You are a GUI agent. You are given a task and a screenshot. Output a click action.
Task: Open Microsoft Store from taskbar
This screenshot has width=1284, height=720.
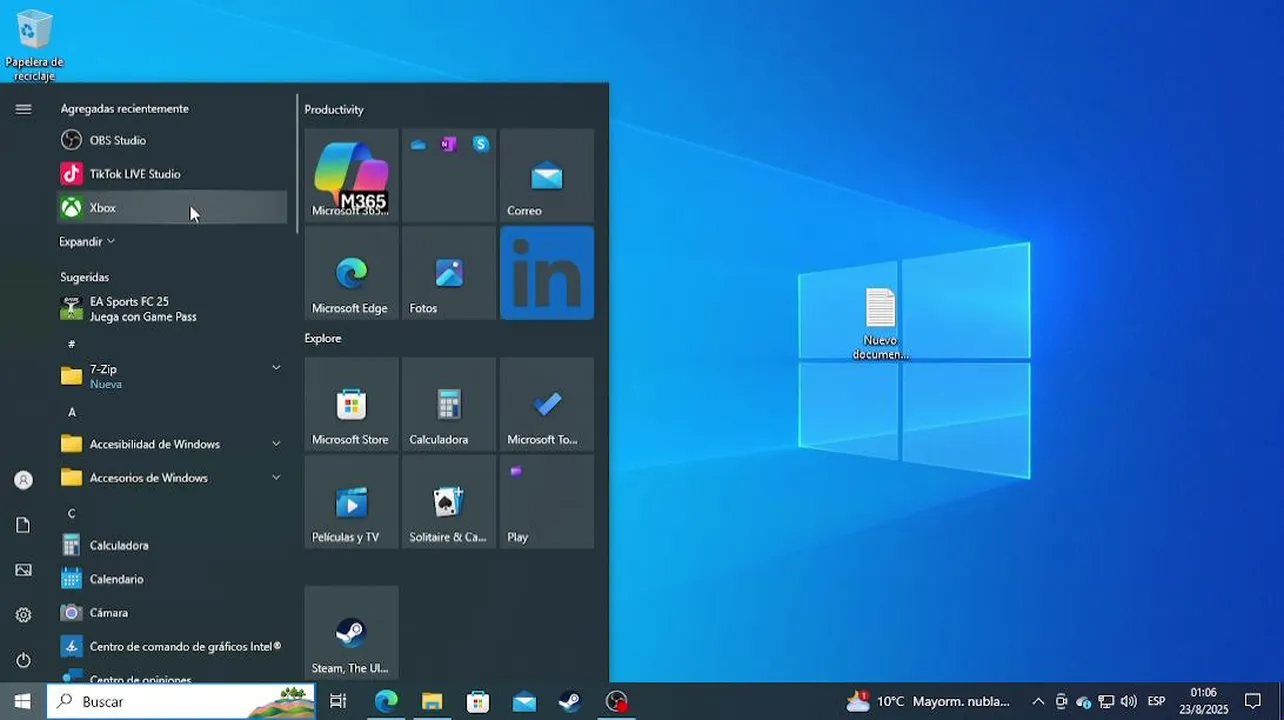(478, 702)
